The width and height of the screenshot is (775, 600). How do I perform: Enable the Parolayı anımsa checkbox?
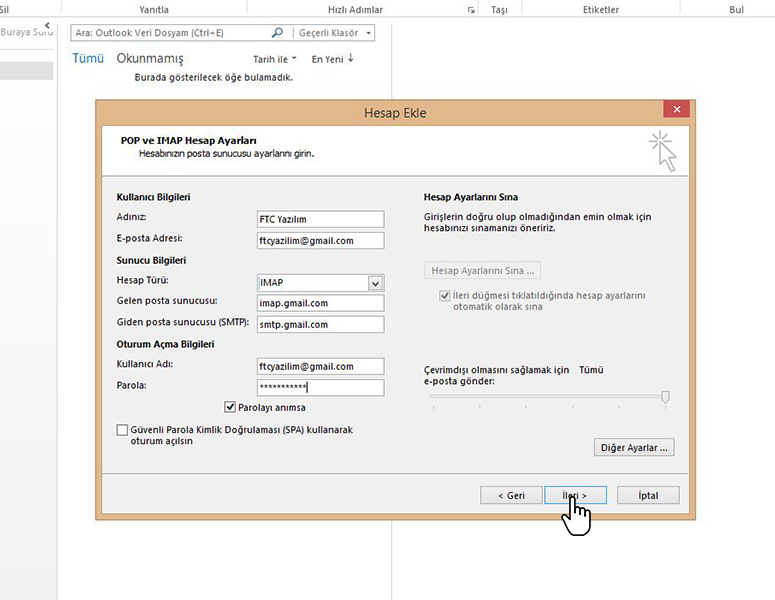tap(230, 407)
